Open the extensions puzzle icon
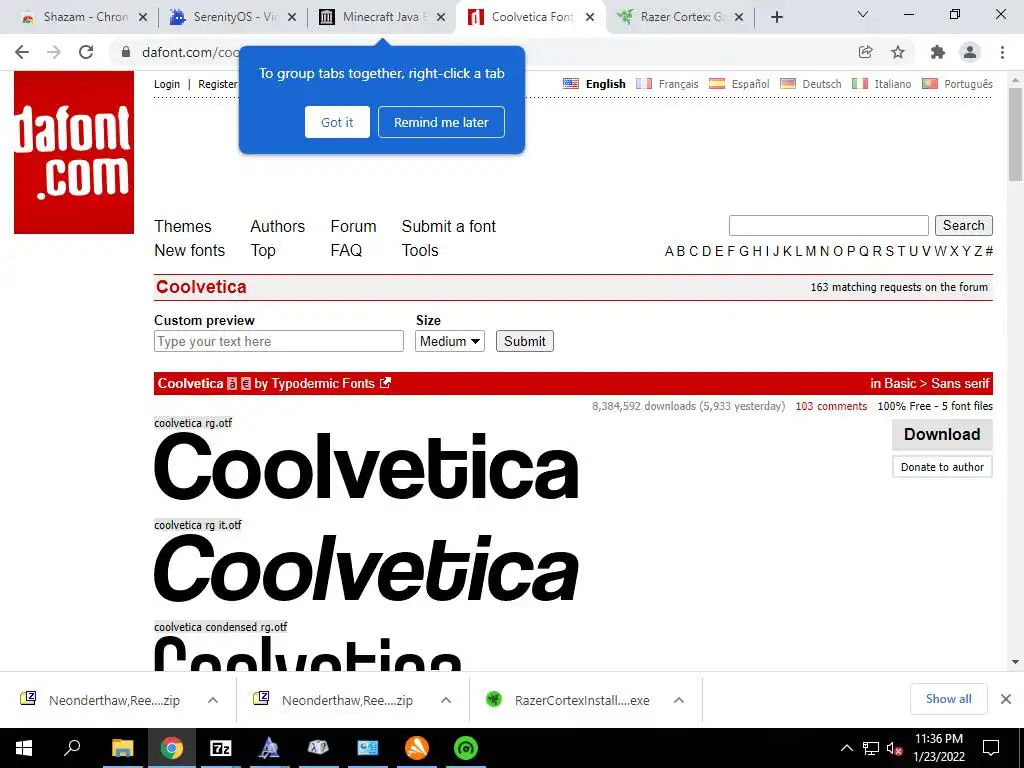Viewport: 1024px width, 768px height. (x=938, y=52)
